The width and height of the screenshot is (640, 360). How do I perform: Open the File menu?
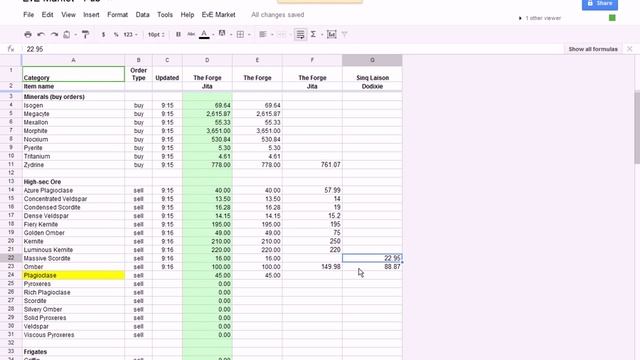pyautogui.click(x=29, y=15)
